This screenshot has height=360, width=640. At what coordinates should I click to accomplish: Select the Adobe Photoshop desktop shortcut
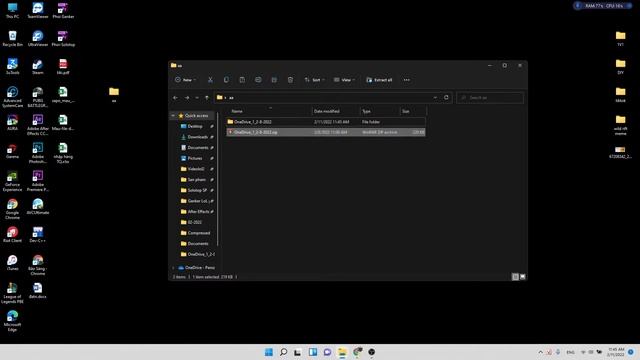38,153
